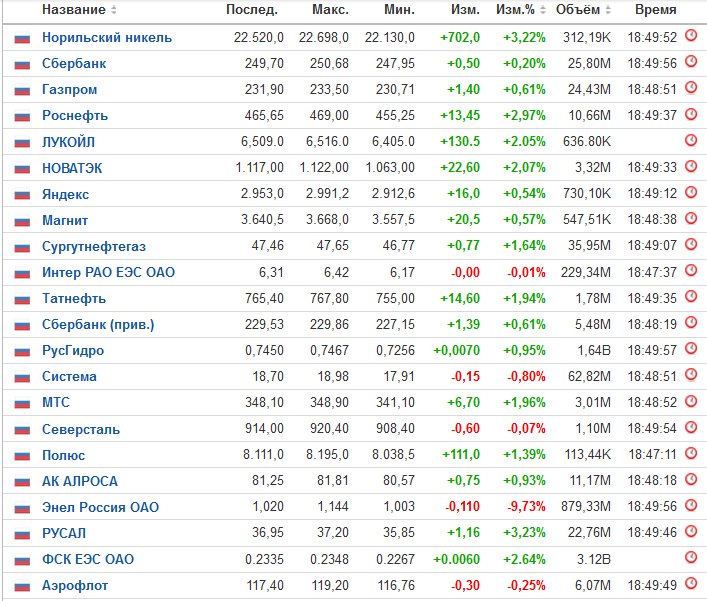
Task: Open the Интер РАО ЕЭС ОАО link
Action: coord(108,272)
